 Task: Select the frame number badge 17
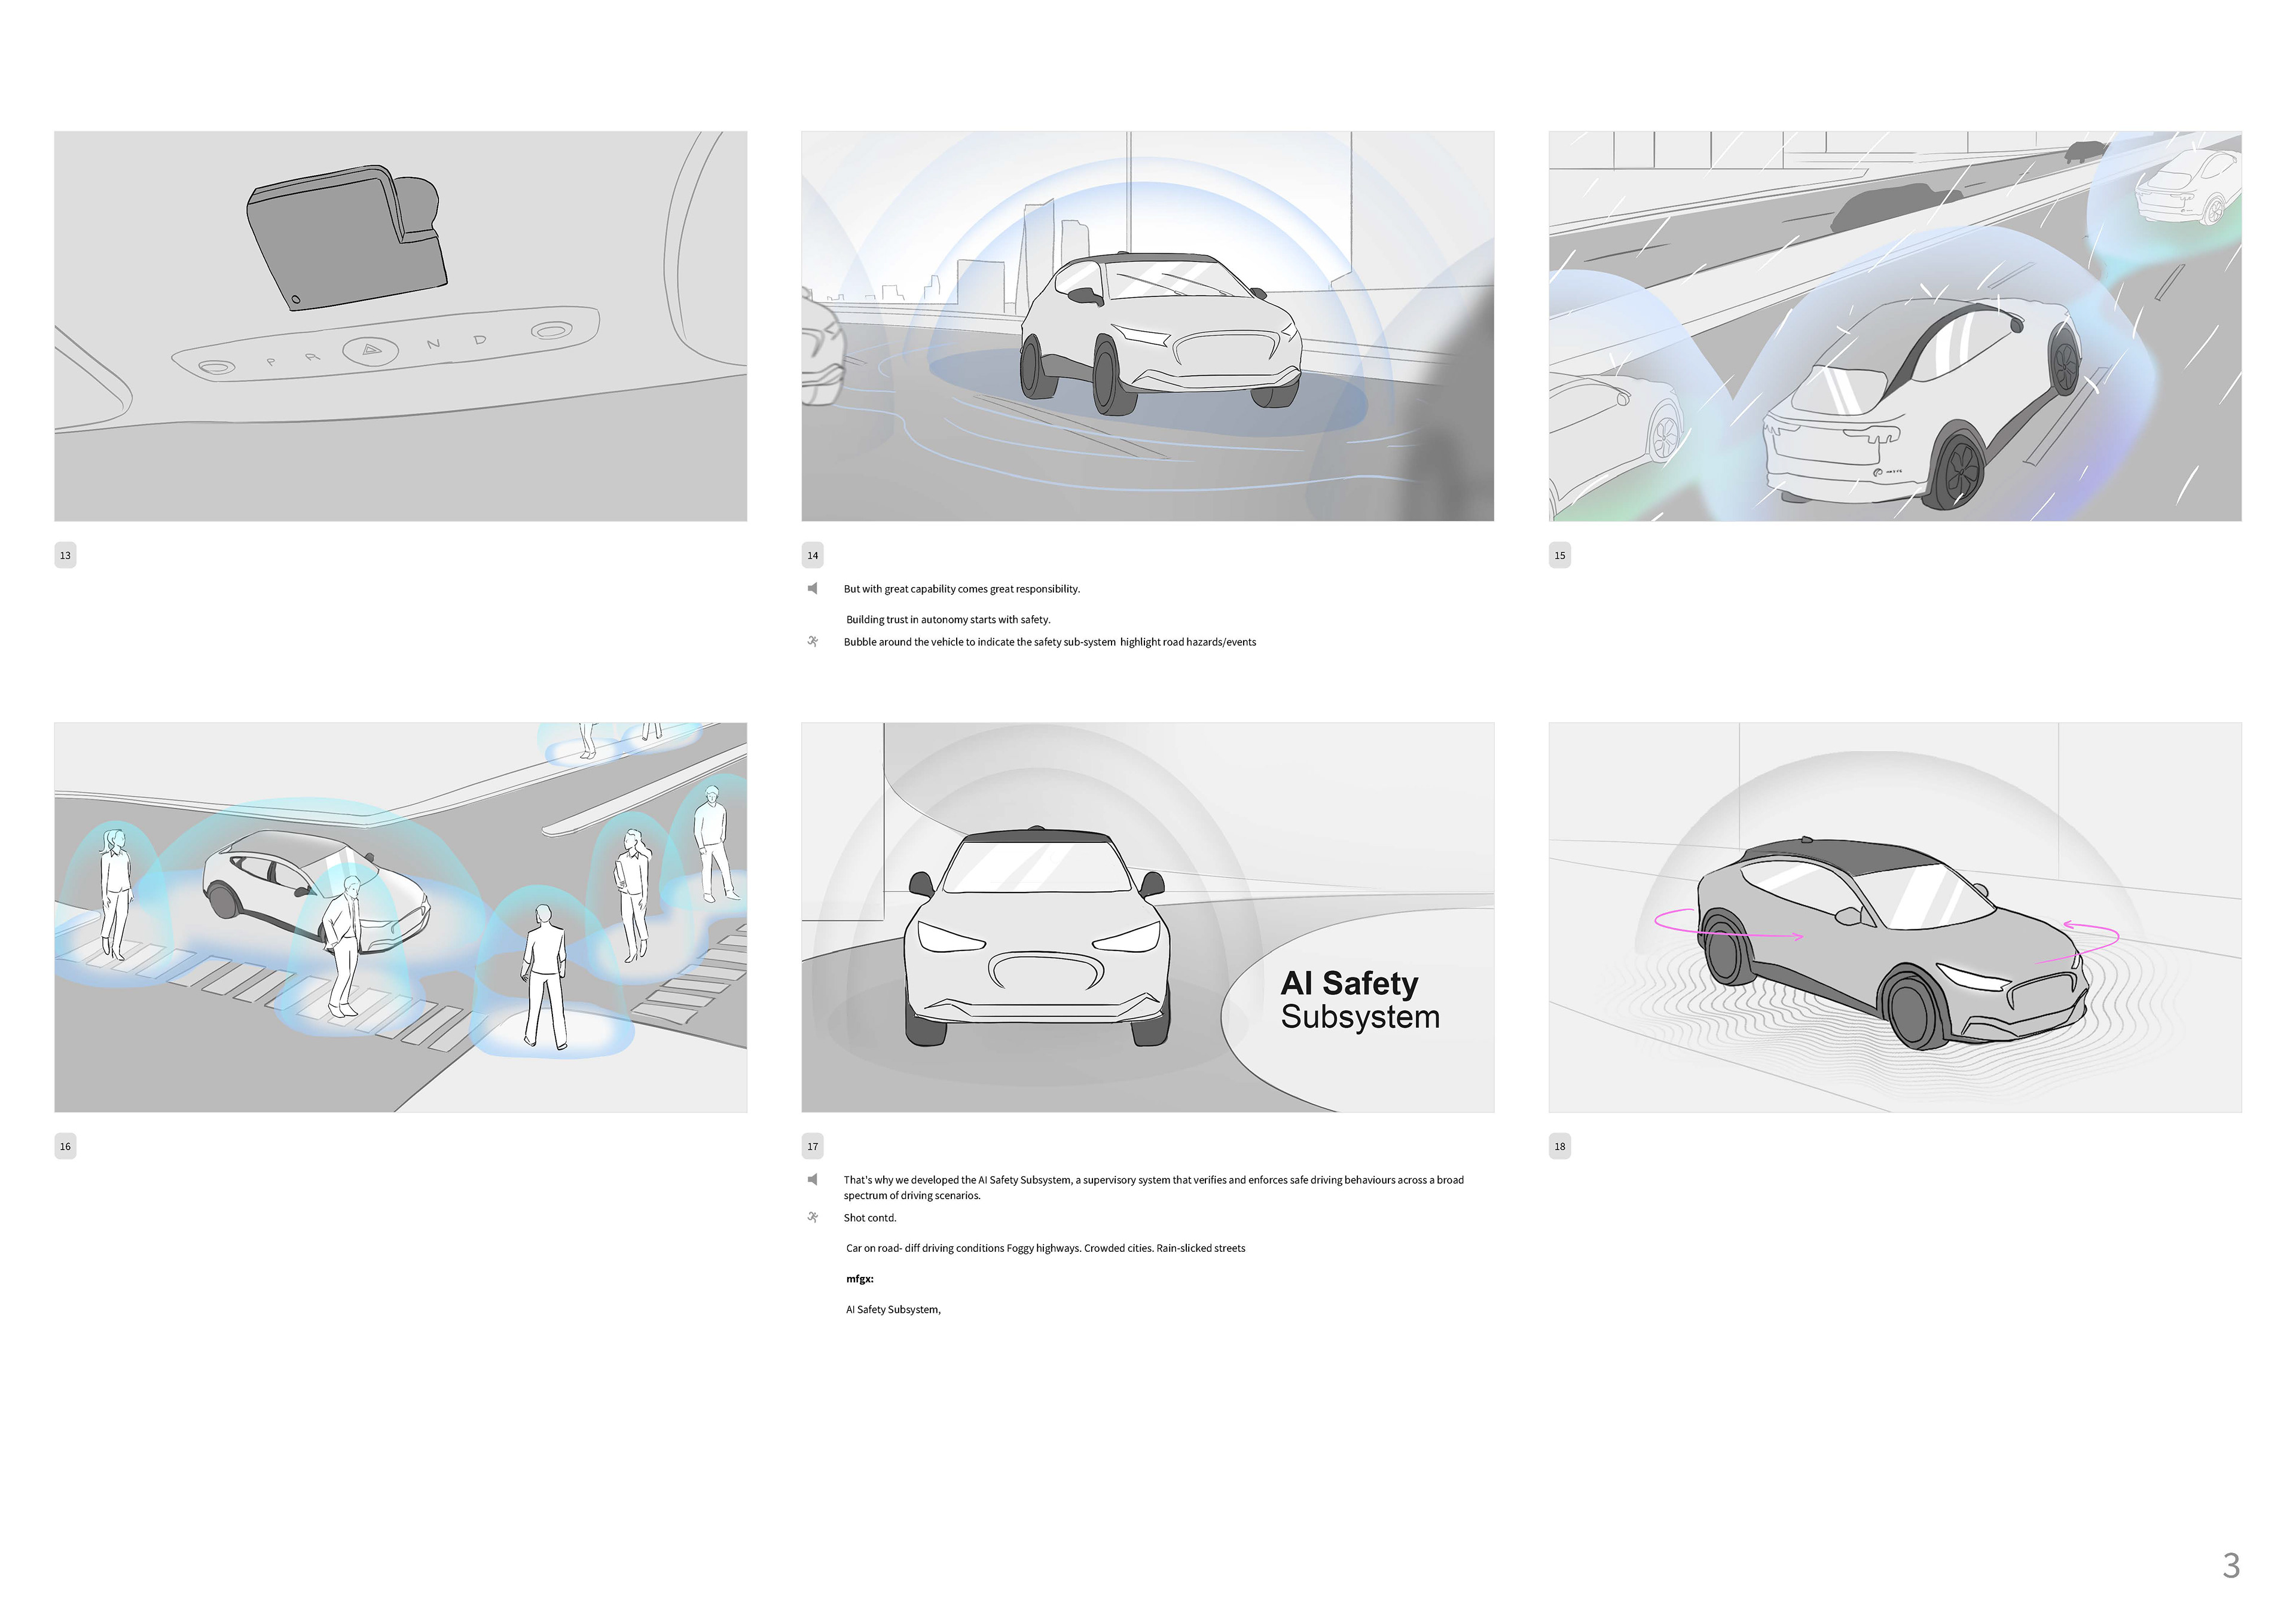[813, 1146]
